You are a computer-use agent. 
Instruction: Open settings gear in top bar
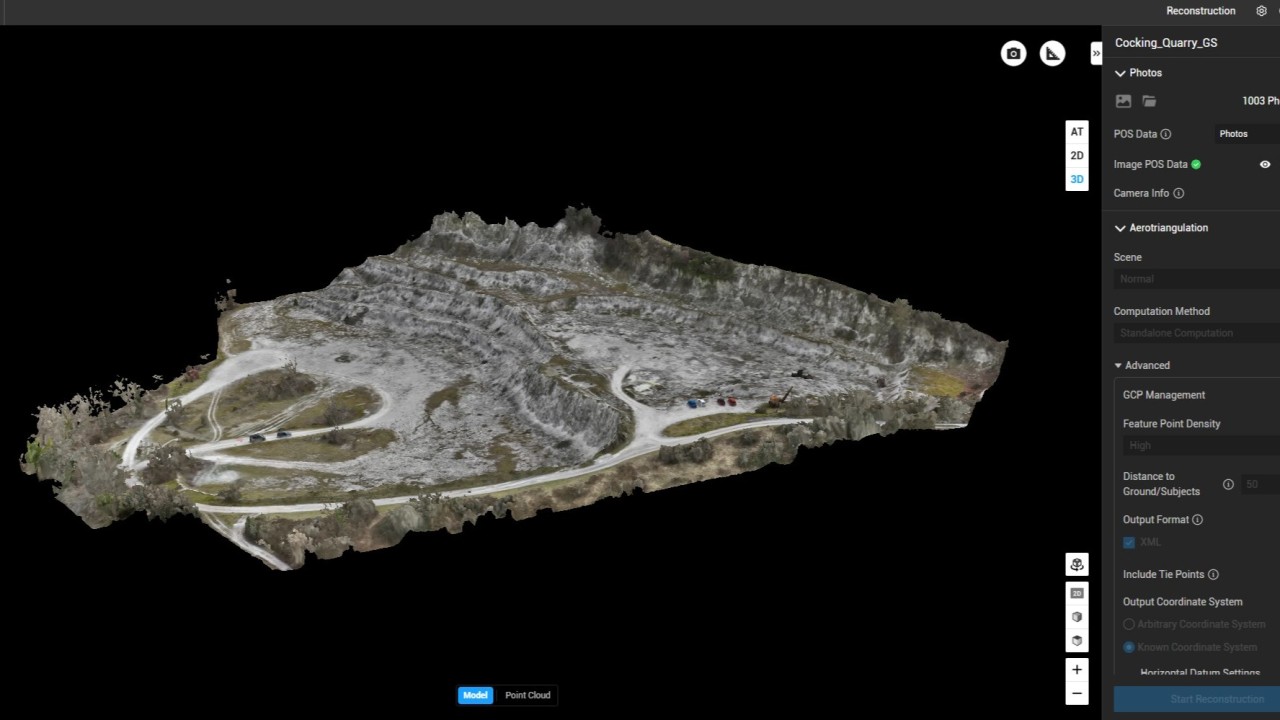[1261, 11]
